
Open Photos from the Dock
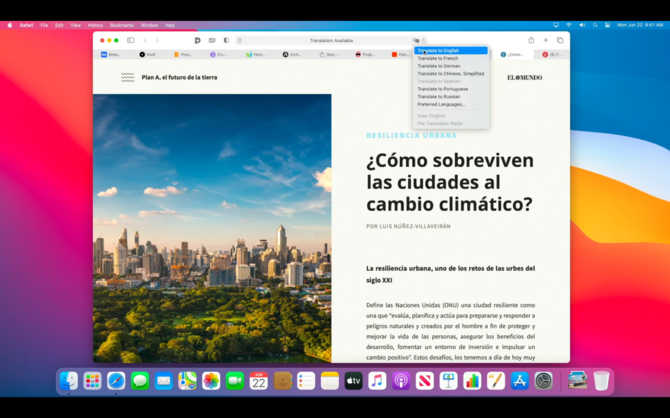click(x=211, y=381)
